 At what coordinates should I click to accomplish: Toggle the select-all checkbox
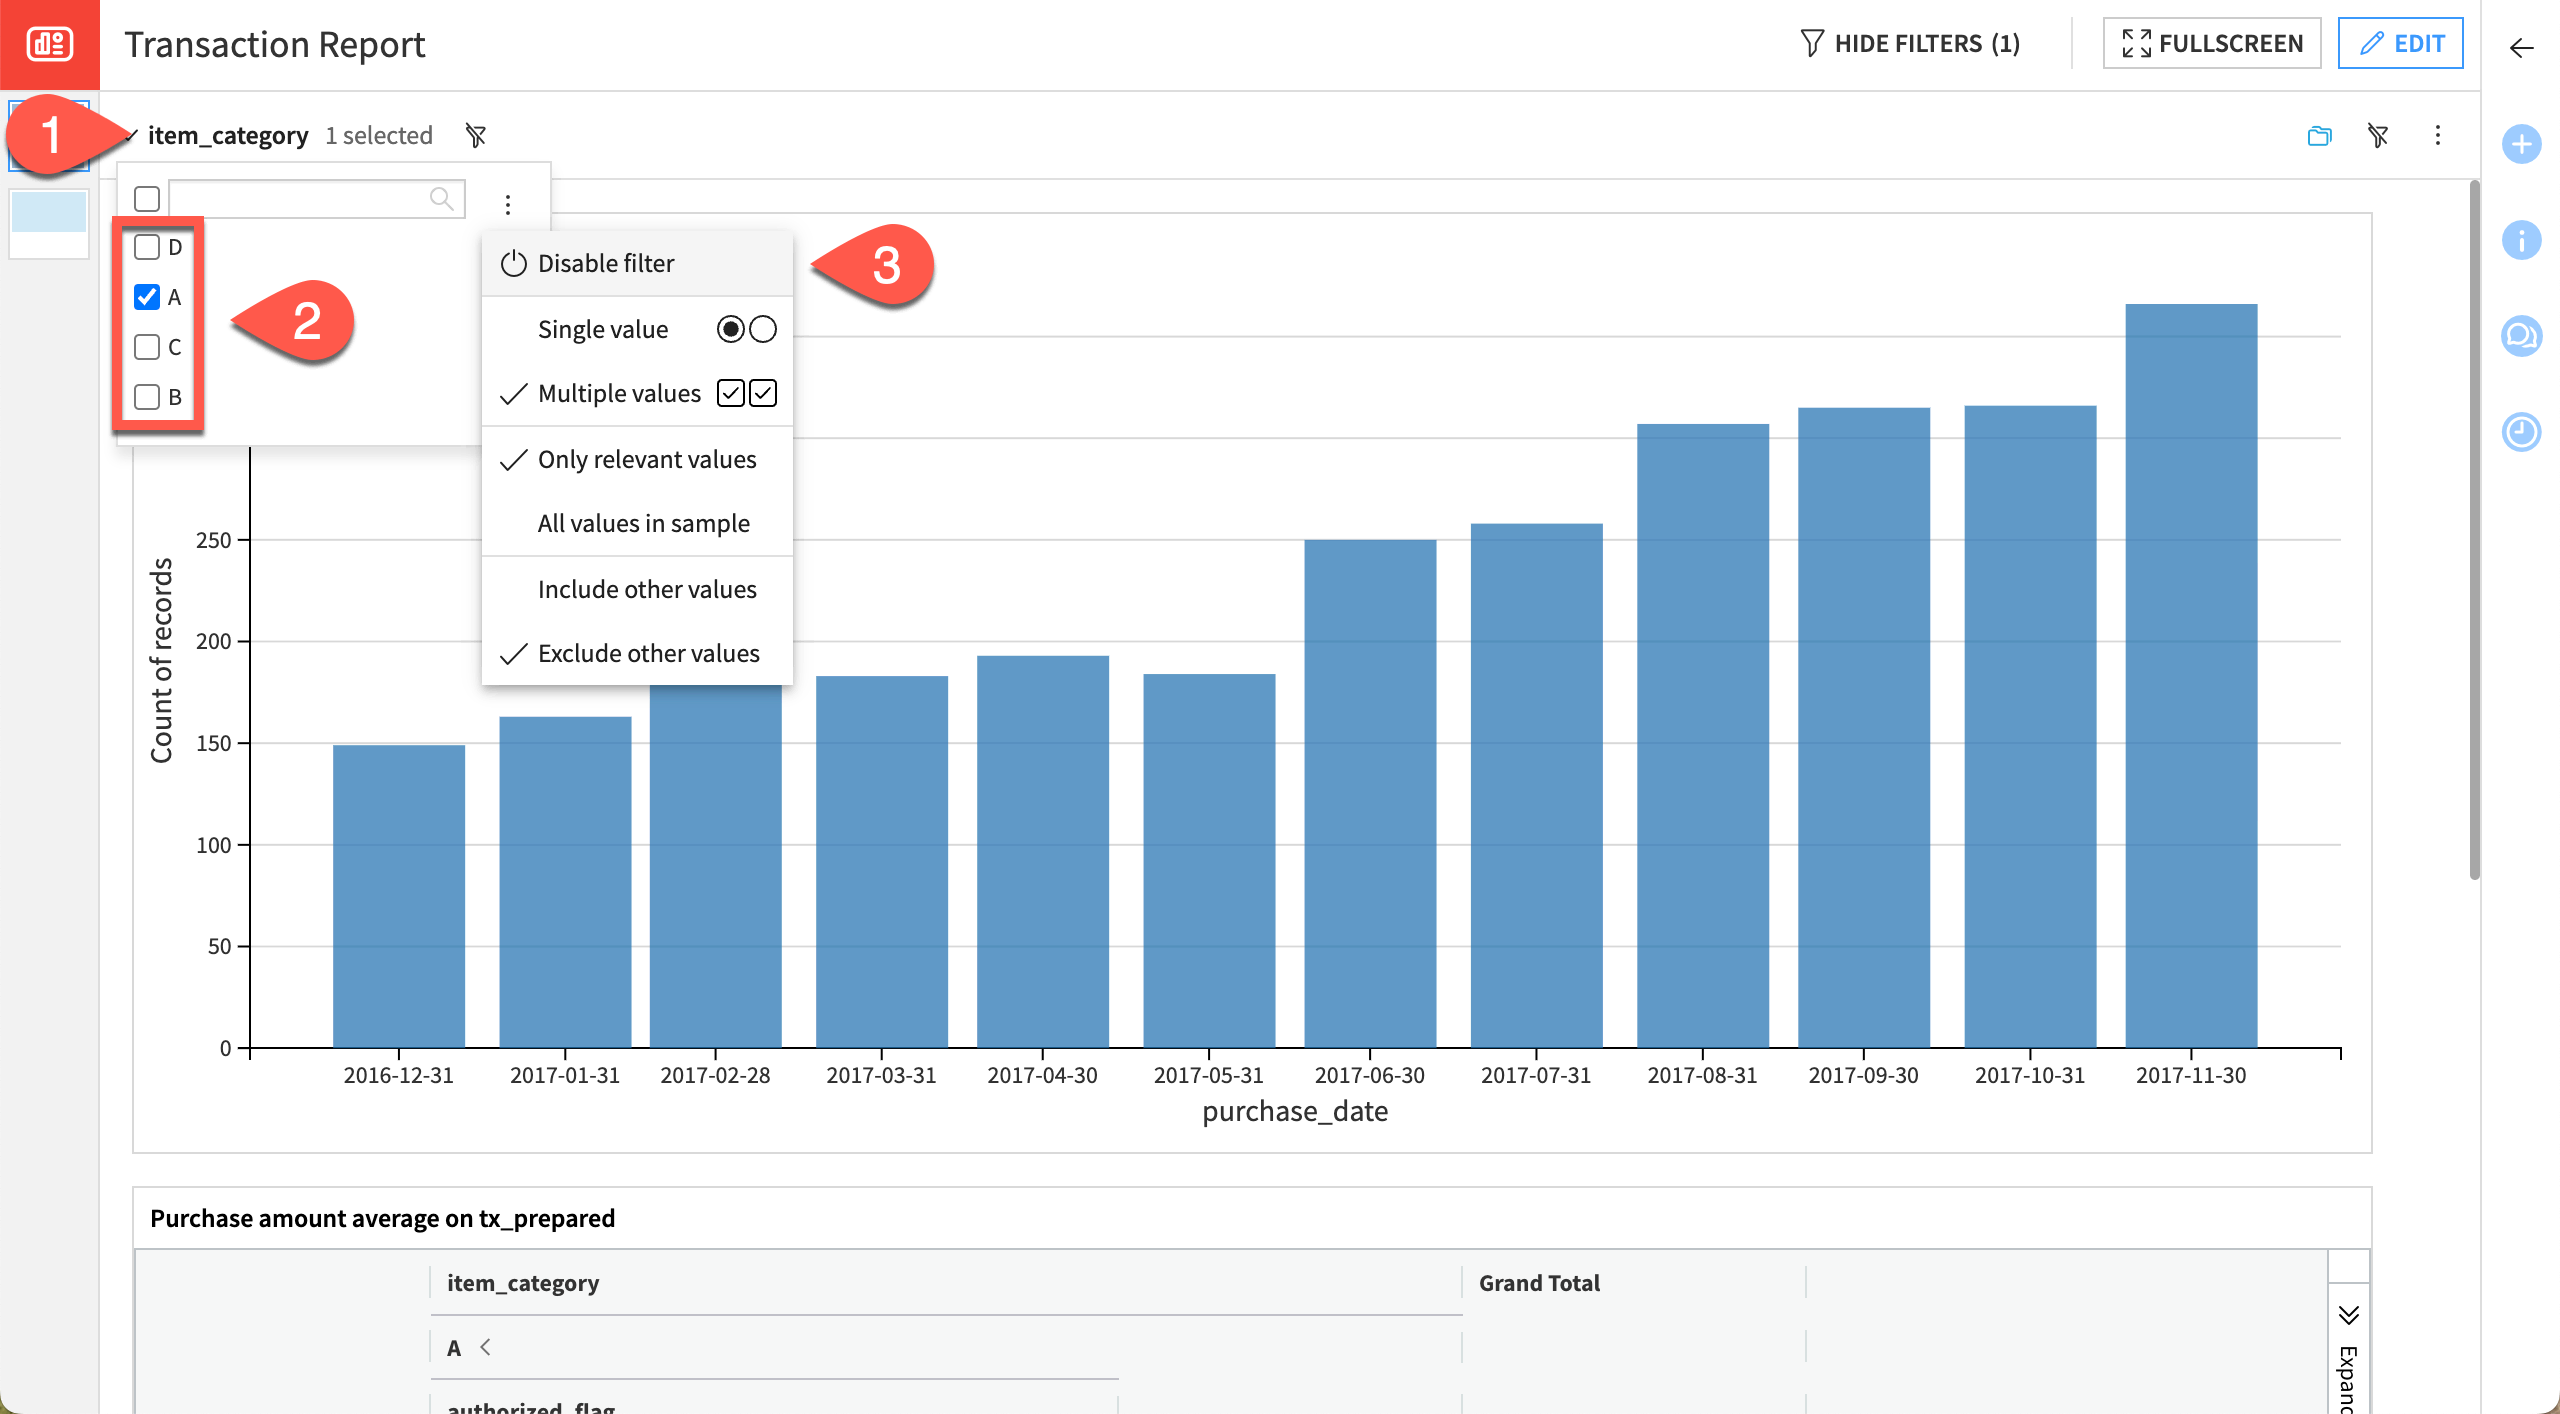pyautogui.click(x=147, y=199)
